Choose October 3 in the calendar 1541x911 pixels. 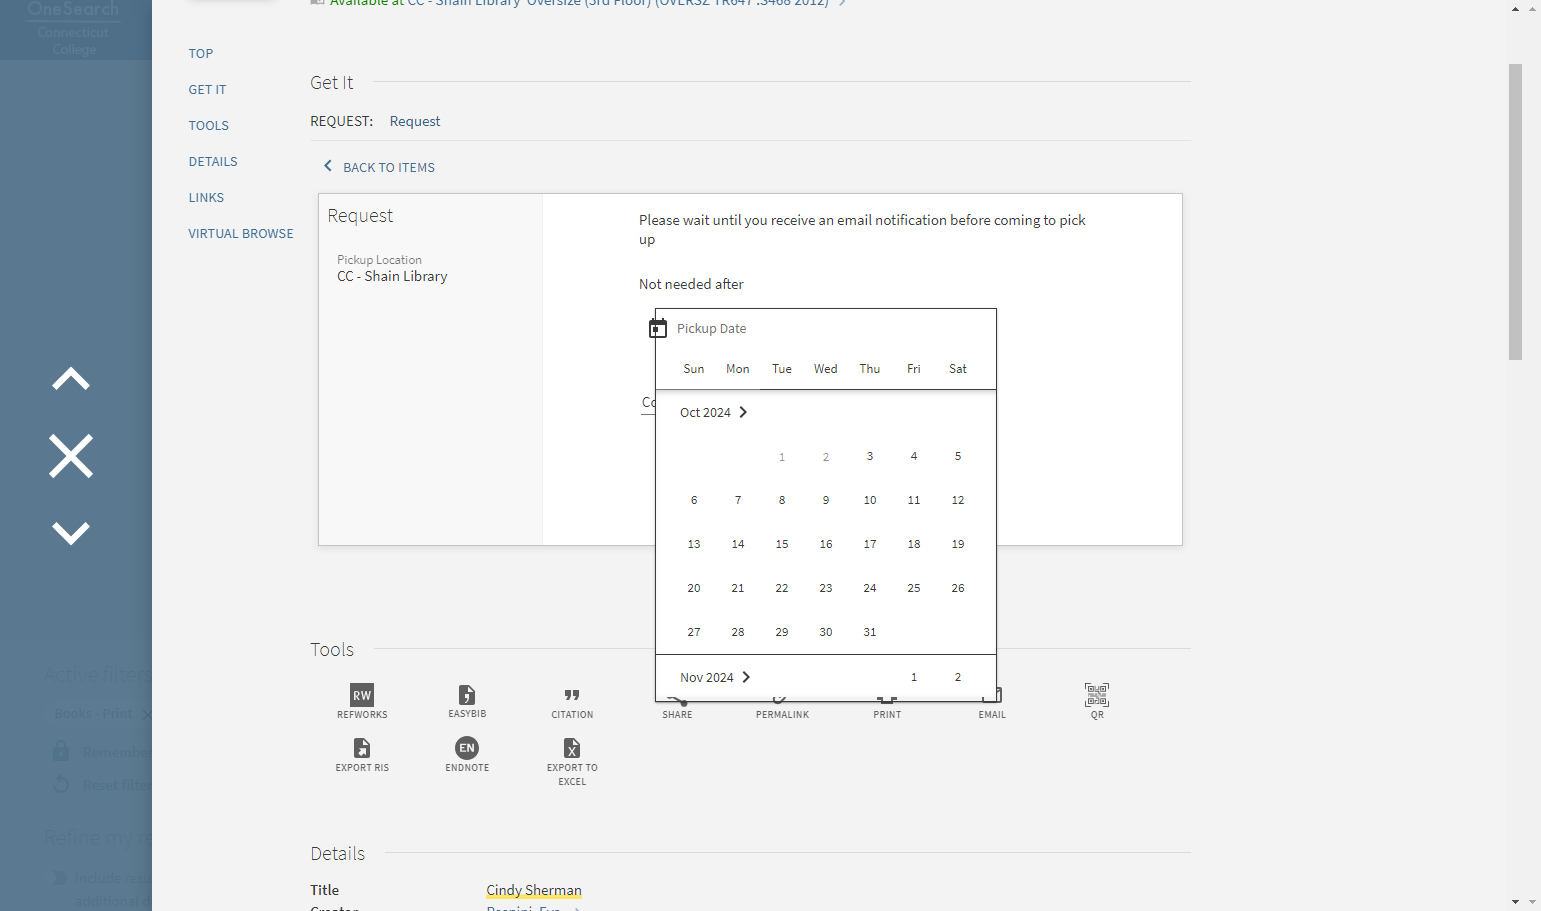point(870,456)
